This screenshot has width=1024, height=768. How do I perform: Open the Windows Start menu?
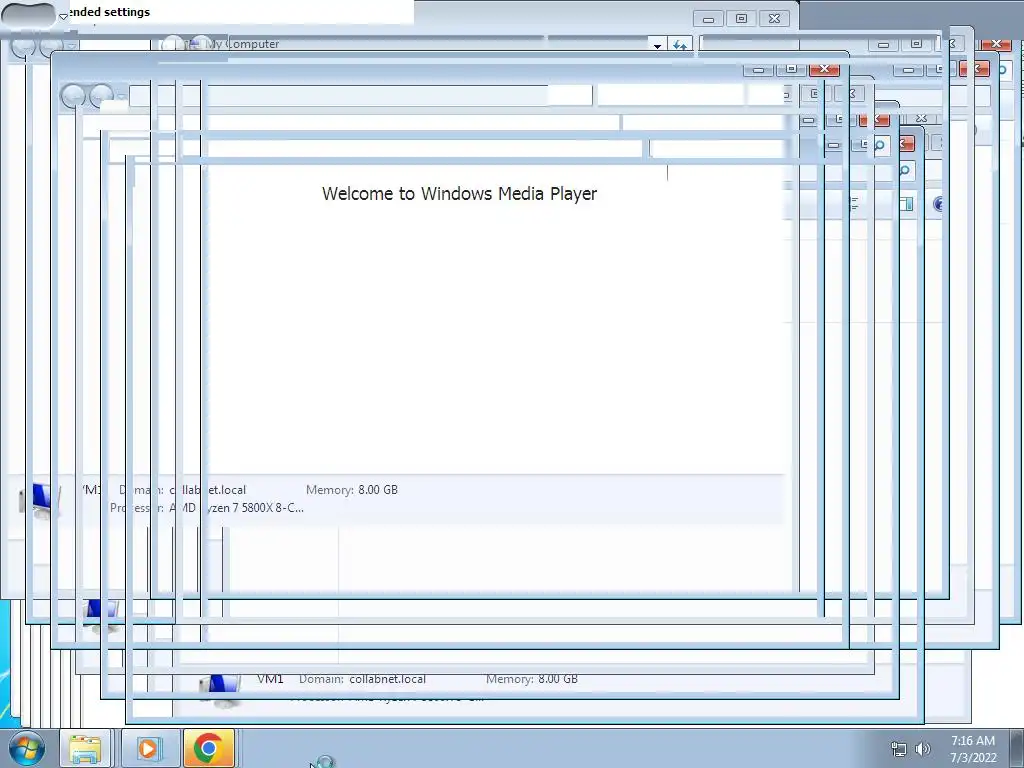pyautogui.click(x=27, y=748)
